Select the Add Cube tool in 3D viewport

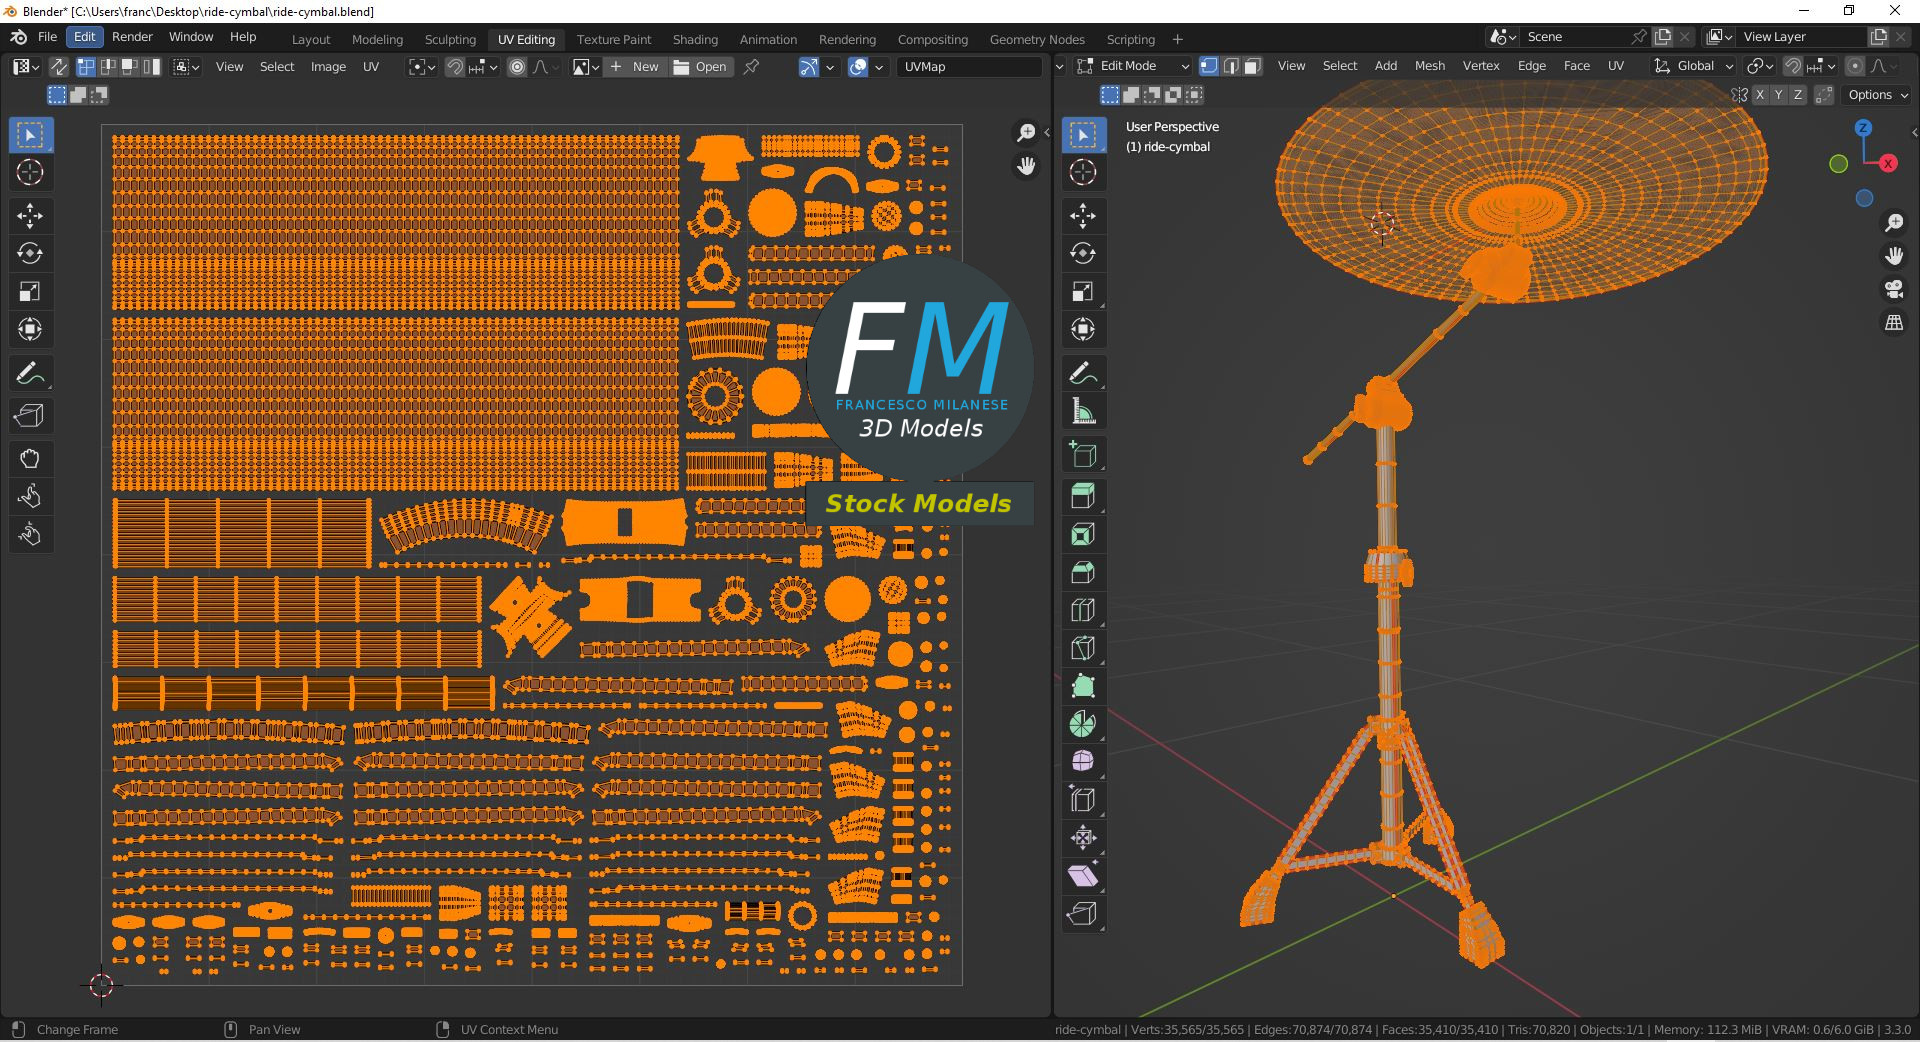point(1083,455)
